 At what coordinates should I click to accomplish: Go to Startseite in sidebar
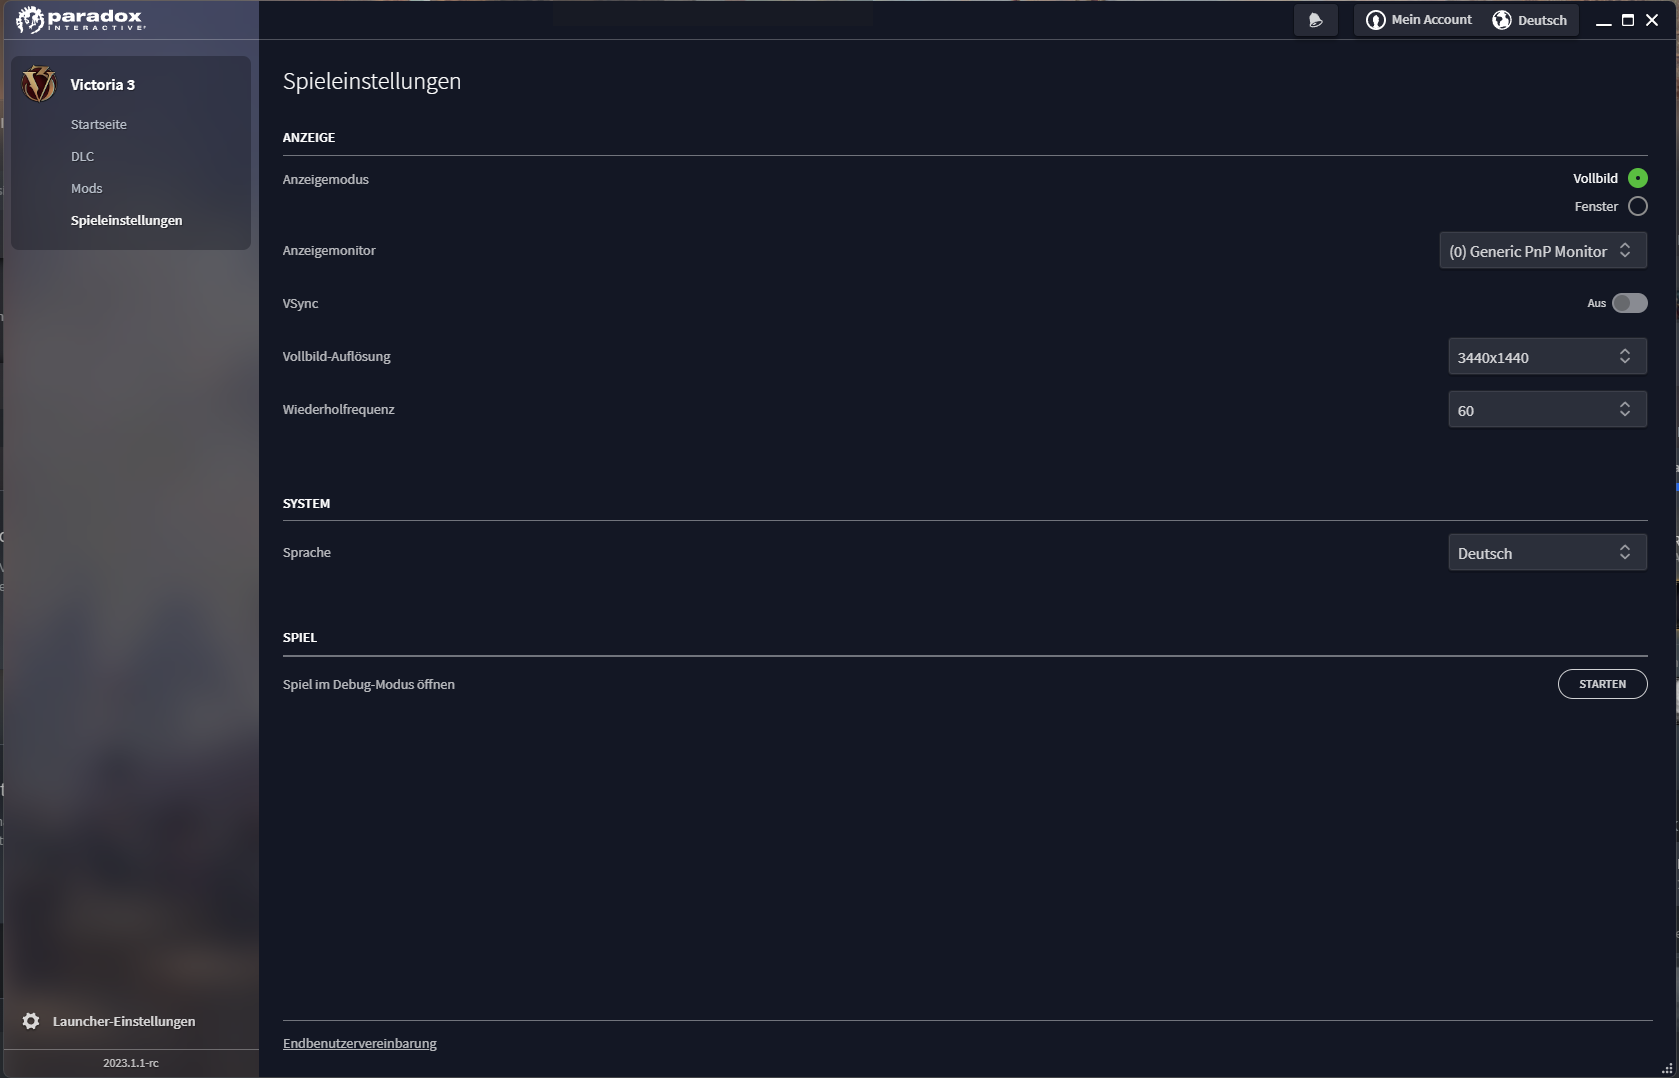click(99, 124)
